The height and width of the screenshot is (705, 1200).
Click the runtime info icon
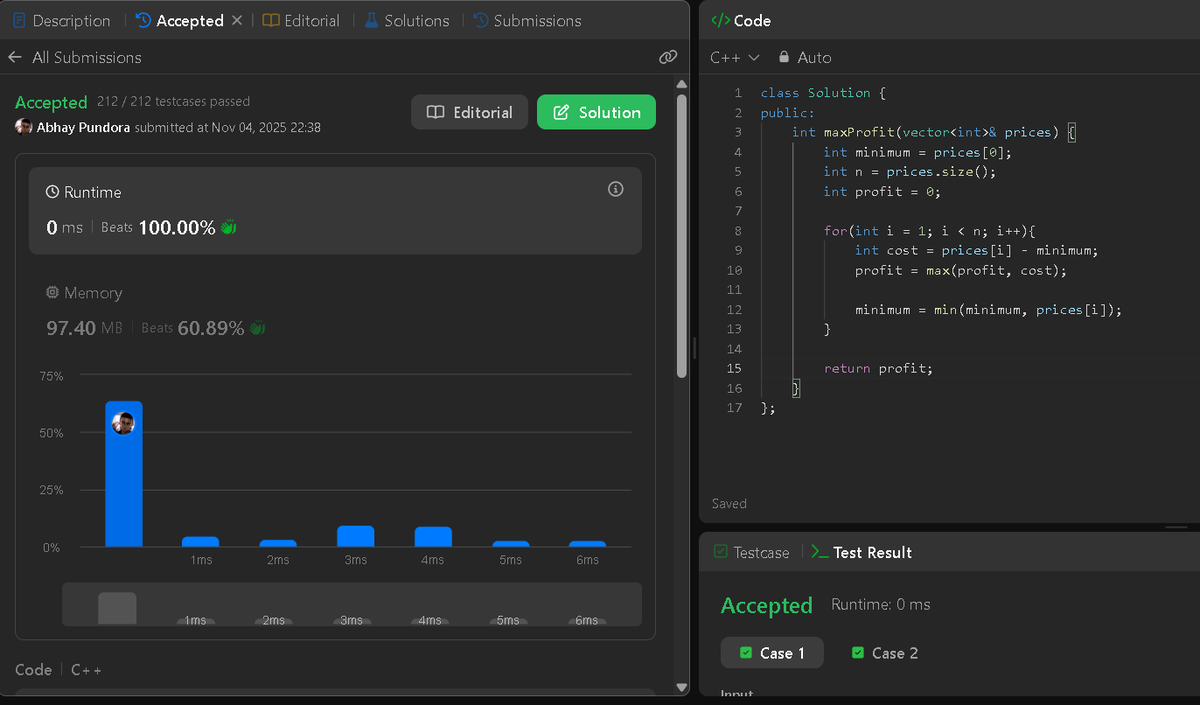616,189
